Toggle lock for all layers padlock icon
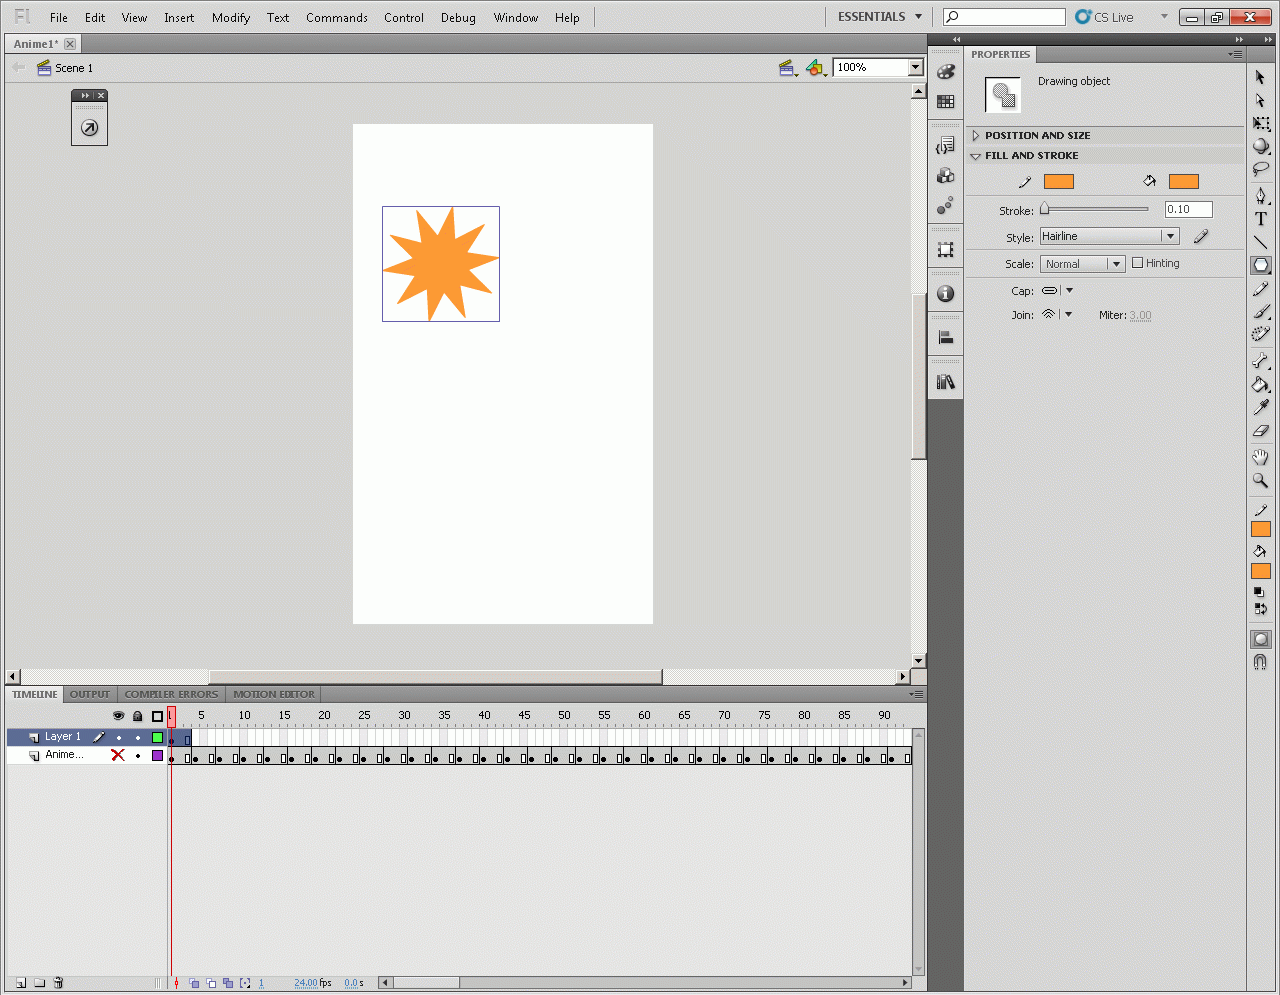 pos(138,716)
